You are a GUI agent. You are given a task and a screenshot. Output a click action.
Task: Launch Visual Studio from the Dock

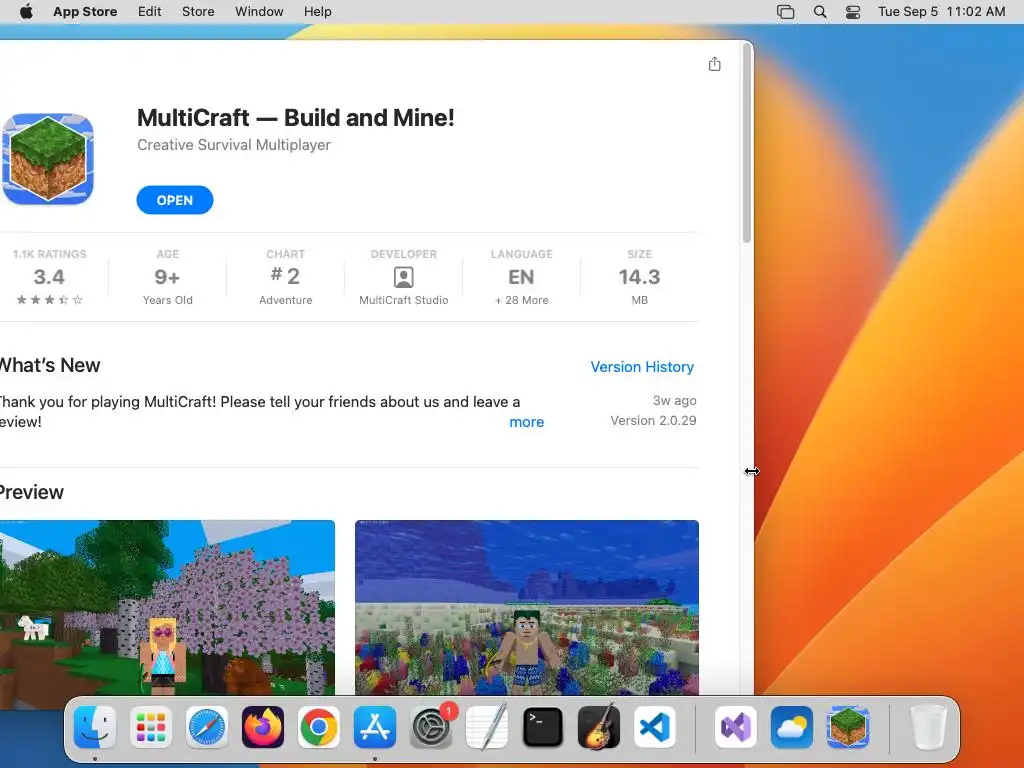pyautogui.click(x=736, y=727)
